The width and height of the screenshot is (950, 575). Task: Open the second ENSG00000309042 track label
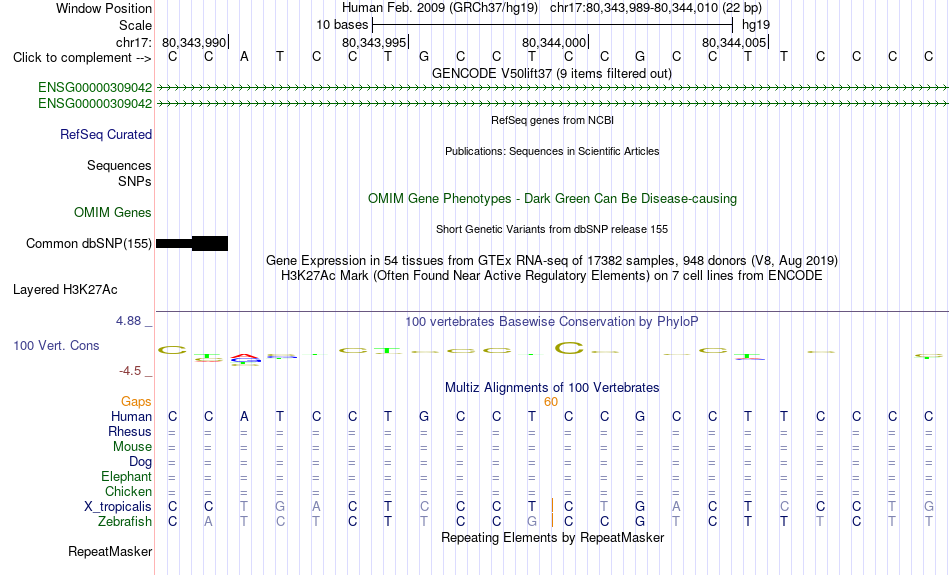95,104
